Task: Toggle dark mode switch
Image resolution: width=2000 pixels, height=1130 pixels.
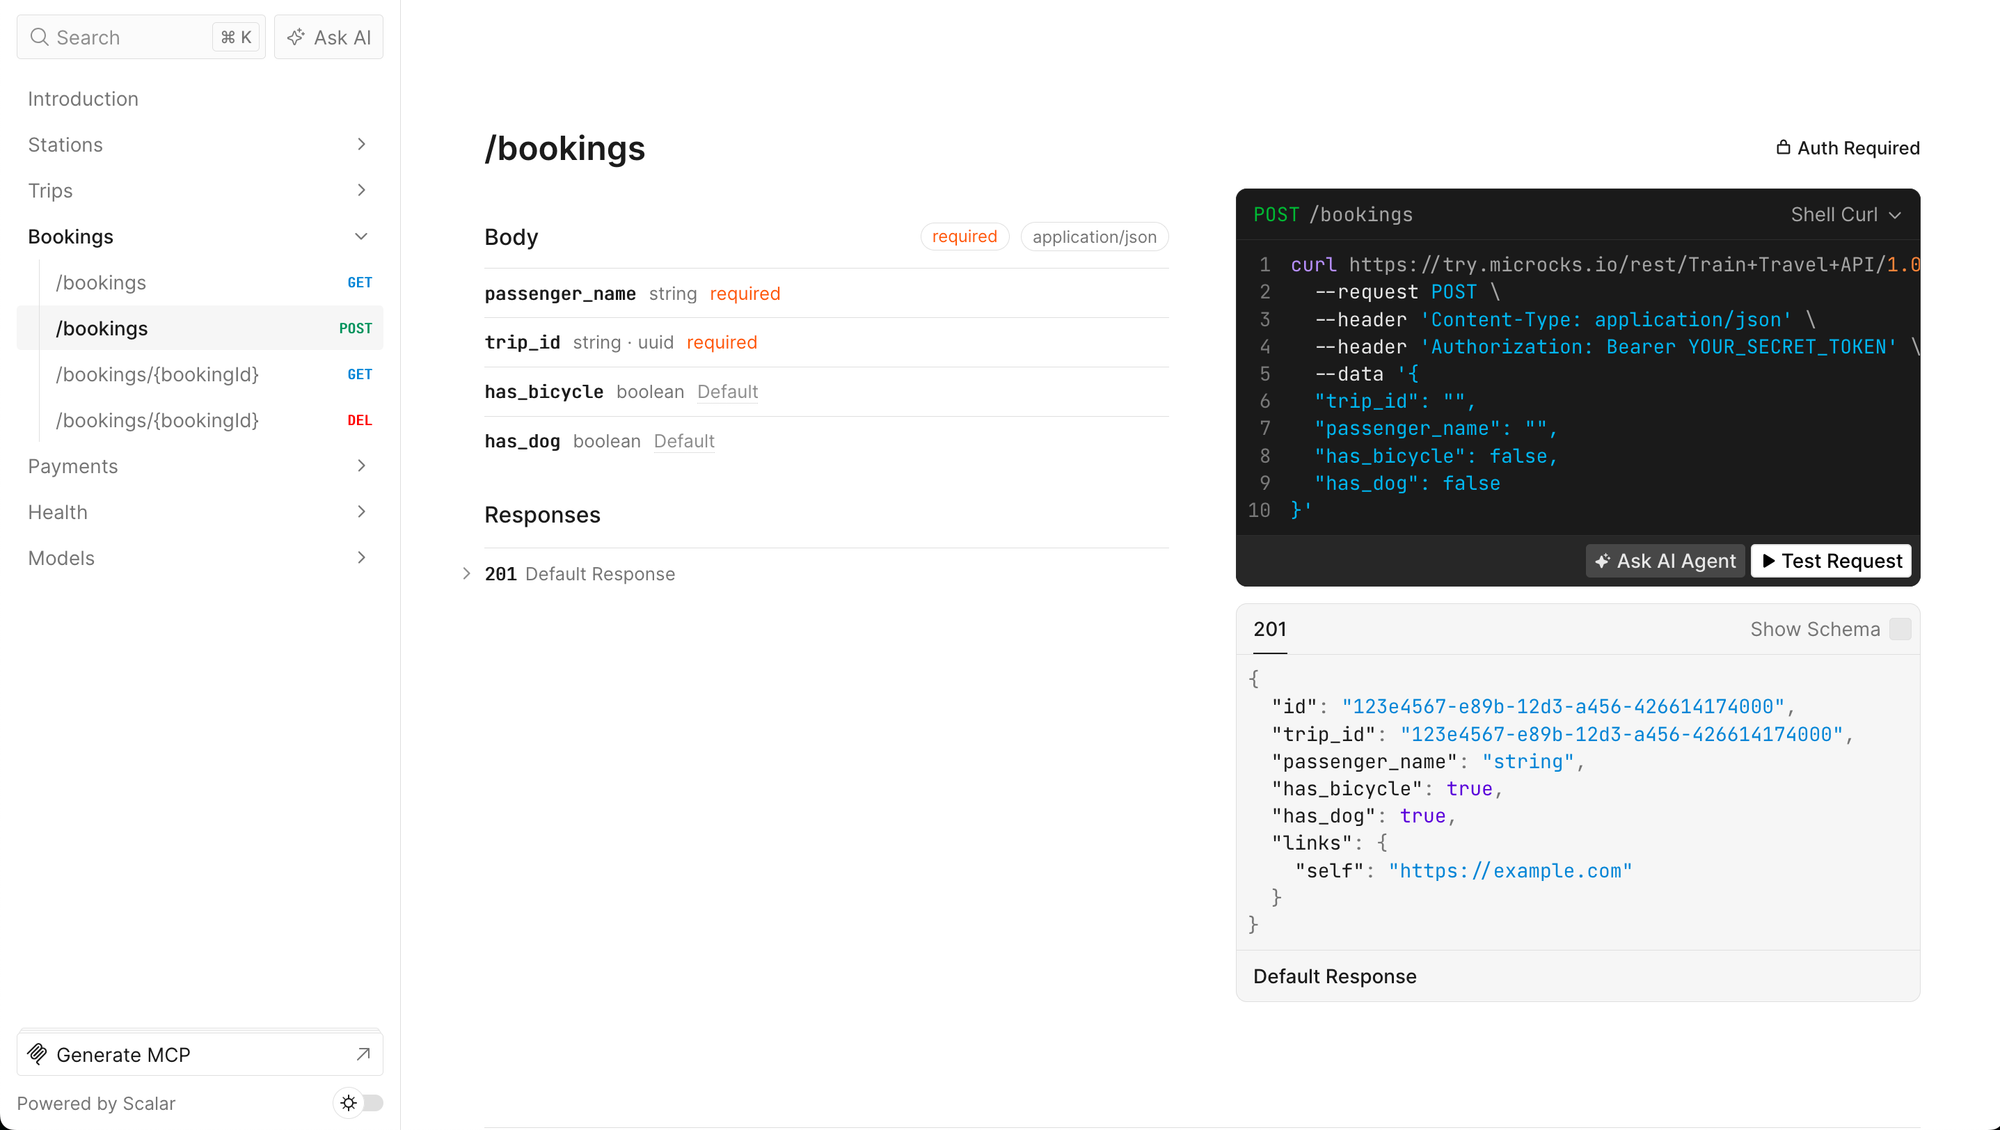Action: tap(359, 1102)
